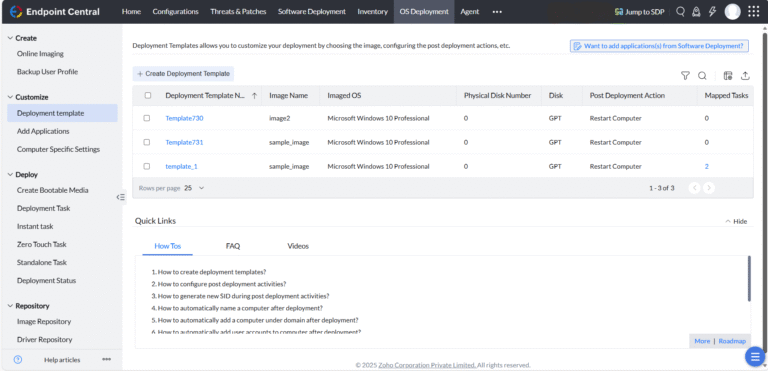Click mapped tasks count 2 link

[x=707, y=166]
